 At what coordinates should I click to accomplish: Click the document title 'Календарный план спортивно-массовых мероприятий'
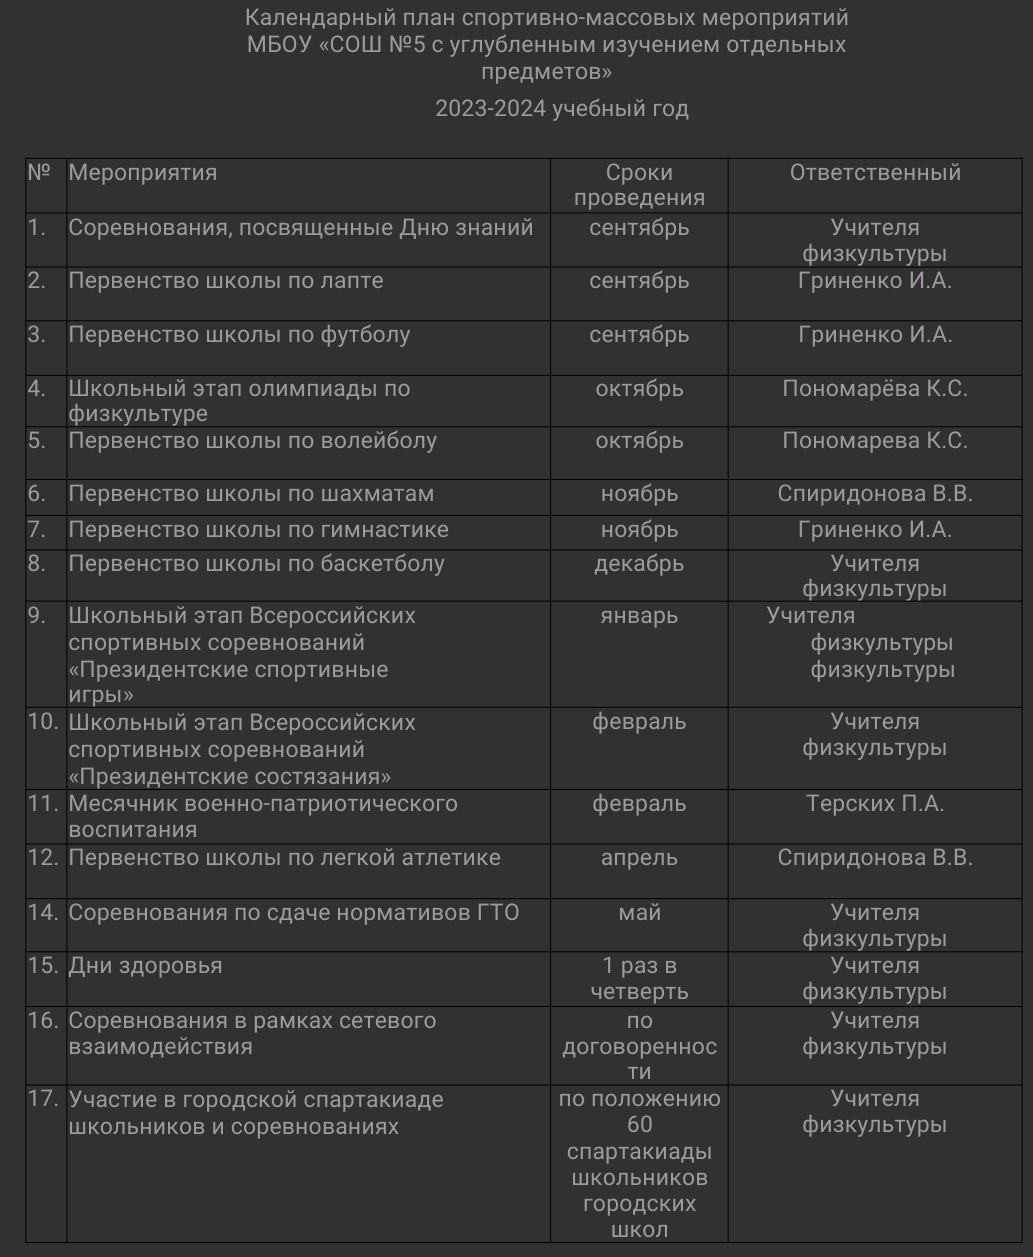pyautogui.click(x=546, y=18)
